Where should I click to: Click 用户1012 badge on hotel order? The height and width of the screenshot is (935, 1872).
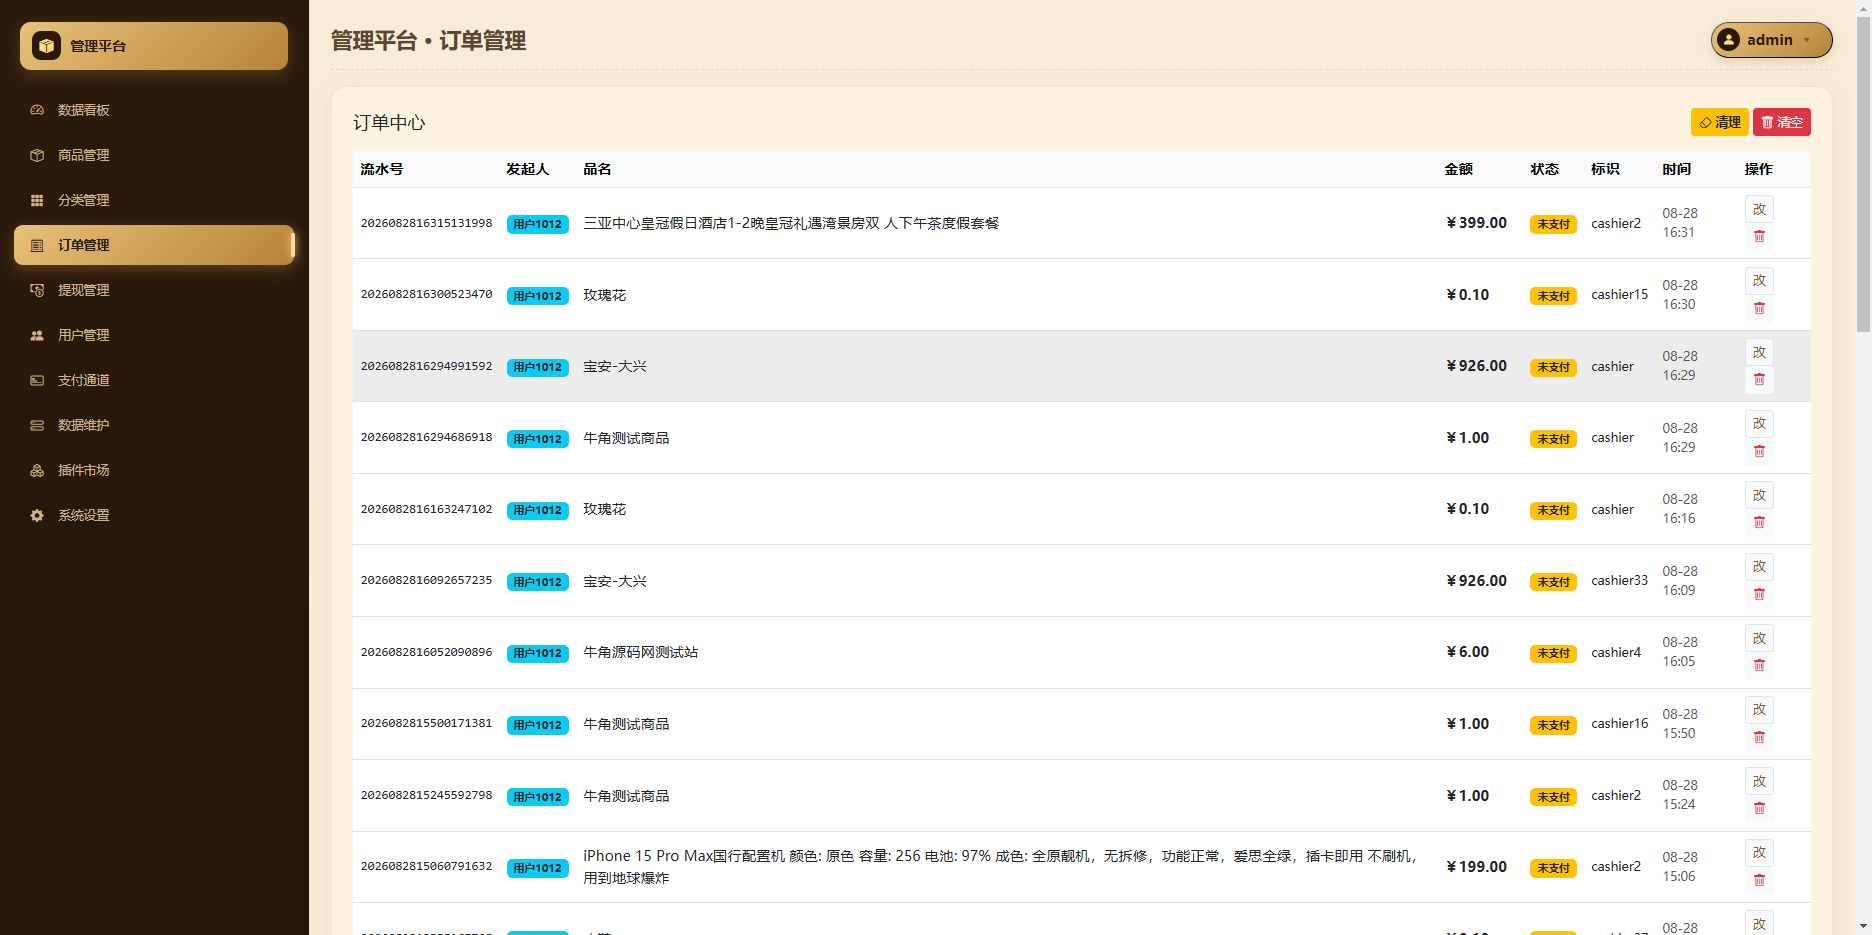(538, 224)
